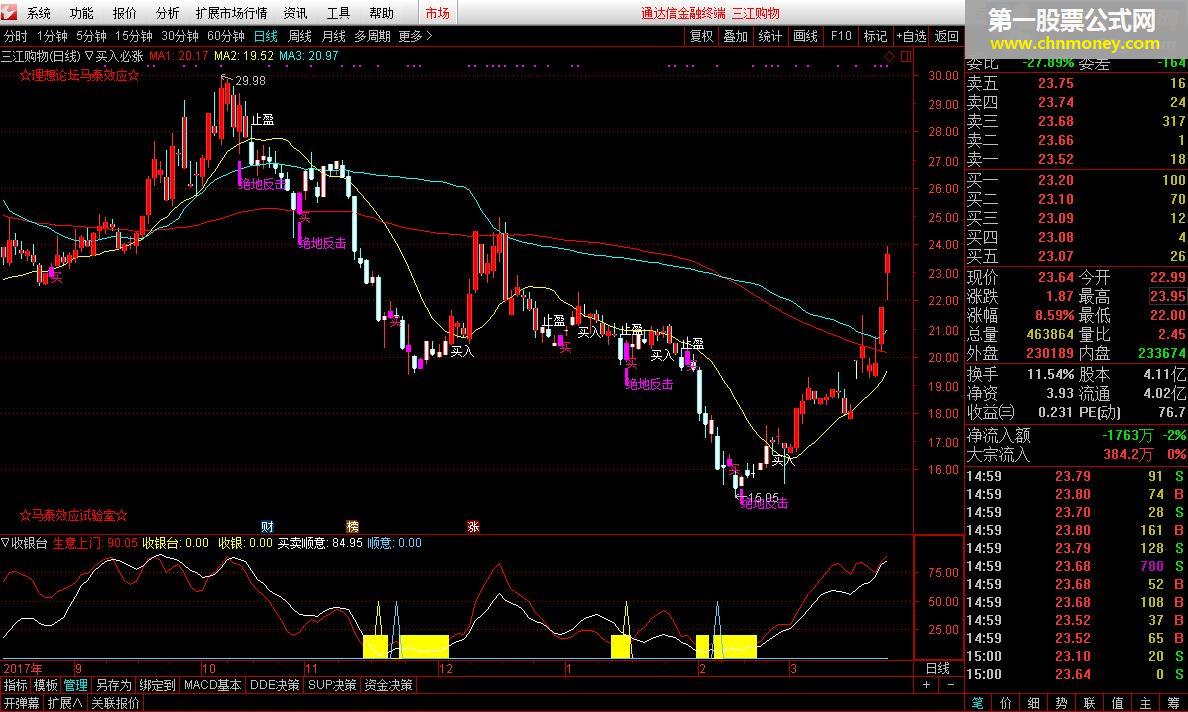Switch to 30分钟 period
Image resolution: width=1188 pixels, height=712 pixels.
tap(180, 36)
